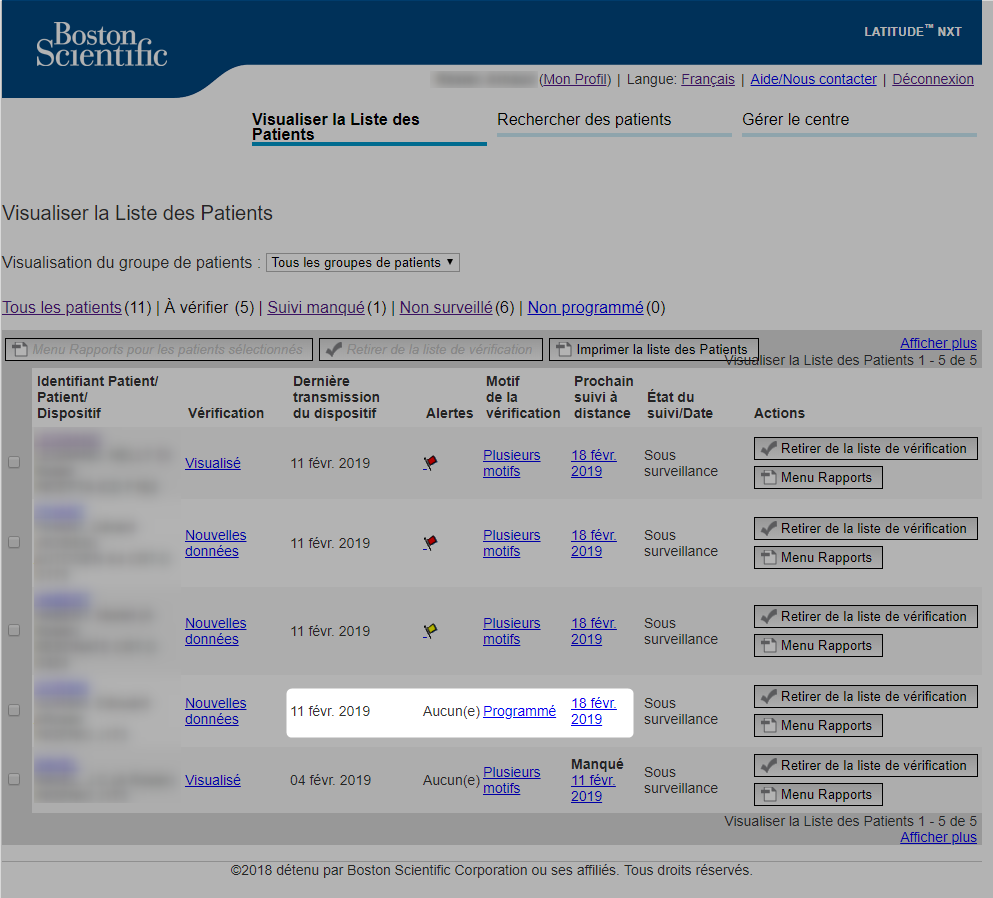The width and height of the screenshot is (993, 898).
Task: Click the report icon on third row's Menu Rapports
Action: point(768,645)
